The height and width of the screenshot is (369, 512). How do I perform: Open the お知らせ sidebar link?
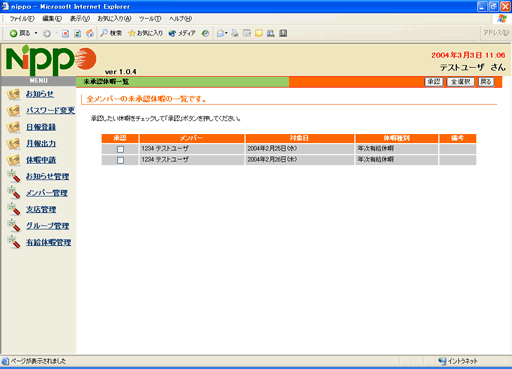(x=40, y=94)
